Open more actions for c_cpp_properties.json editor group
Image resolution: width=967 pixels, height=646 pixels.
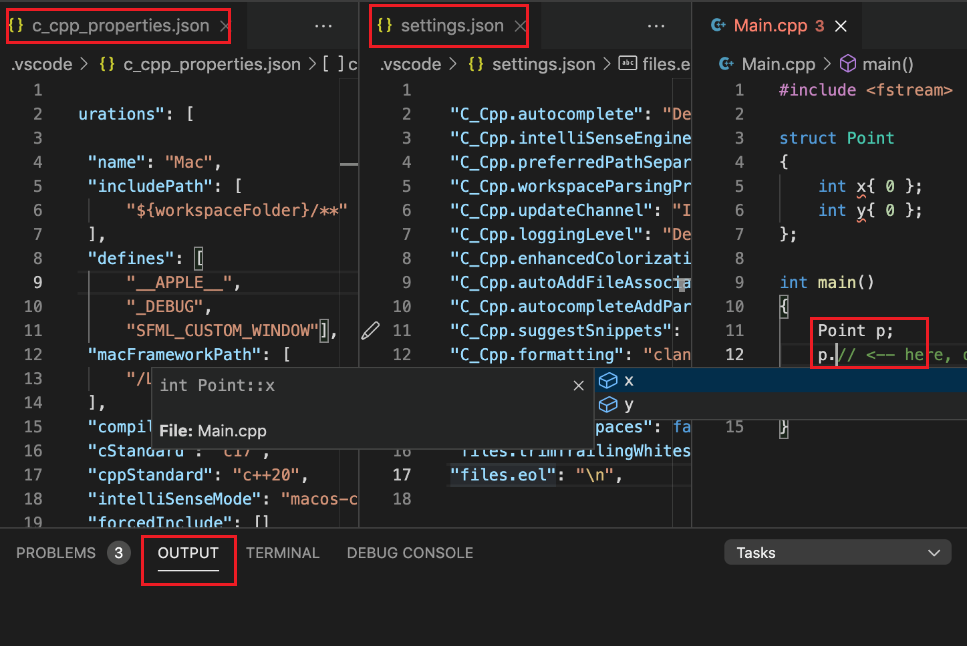click(x=323, y=27)
